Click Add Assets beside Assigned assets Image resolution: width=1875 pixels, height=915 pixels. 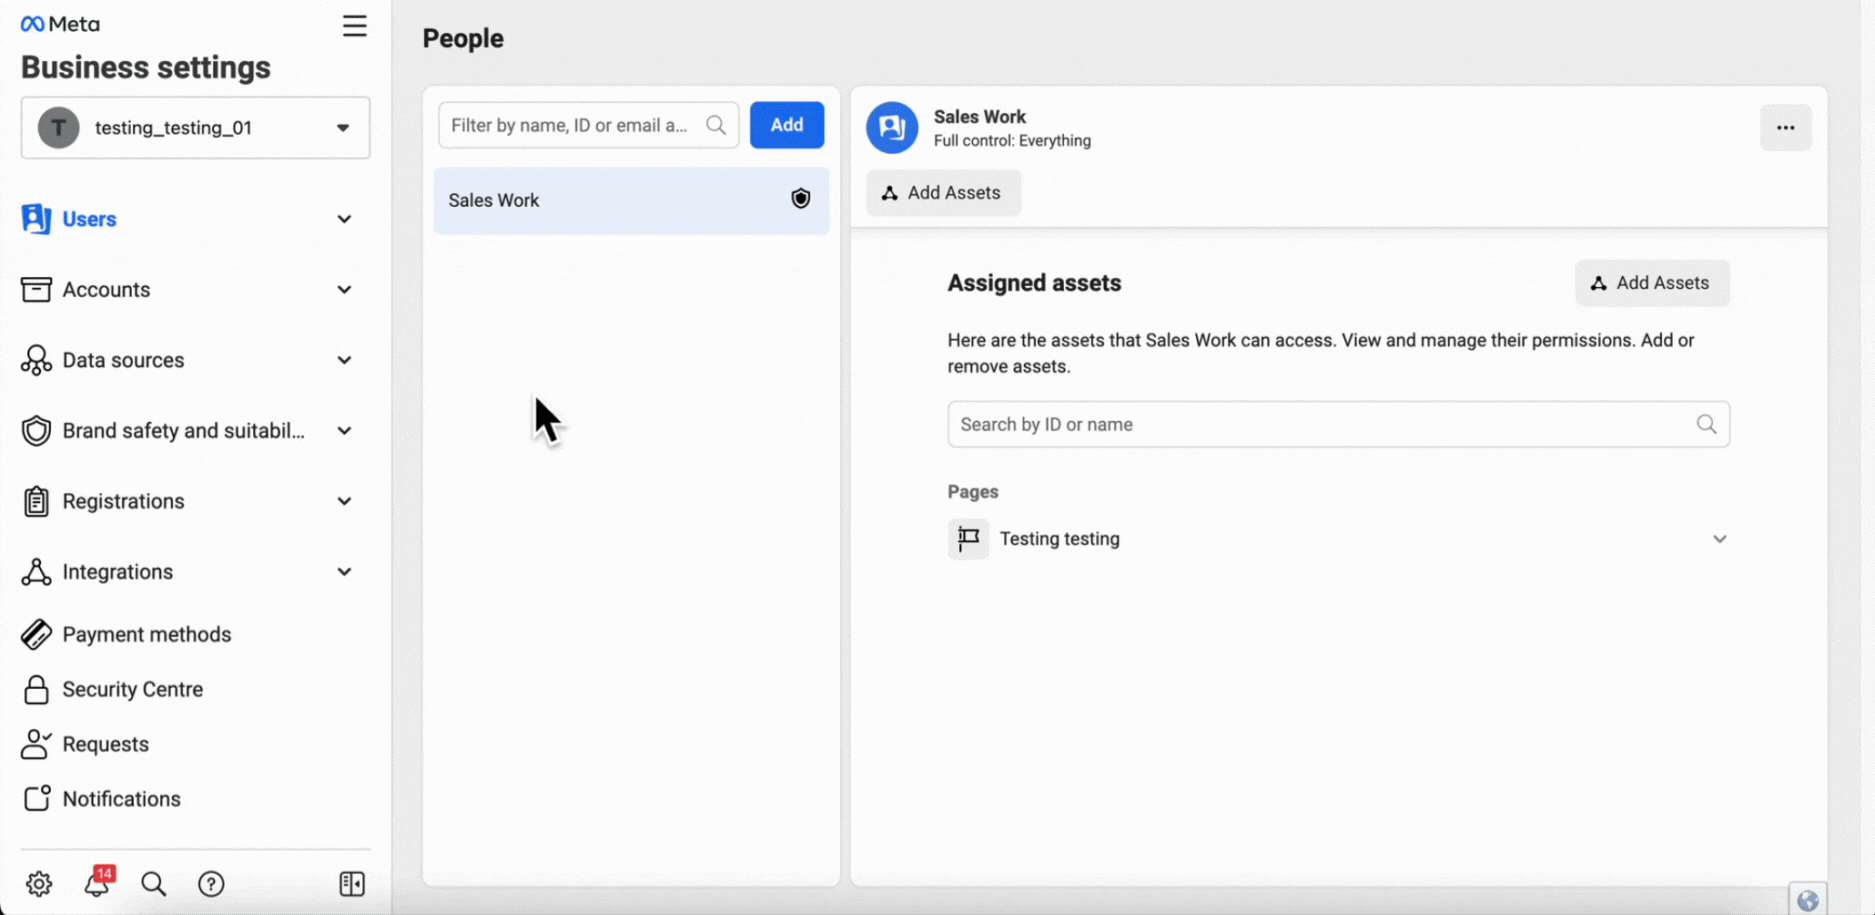(1652, 283)
